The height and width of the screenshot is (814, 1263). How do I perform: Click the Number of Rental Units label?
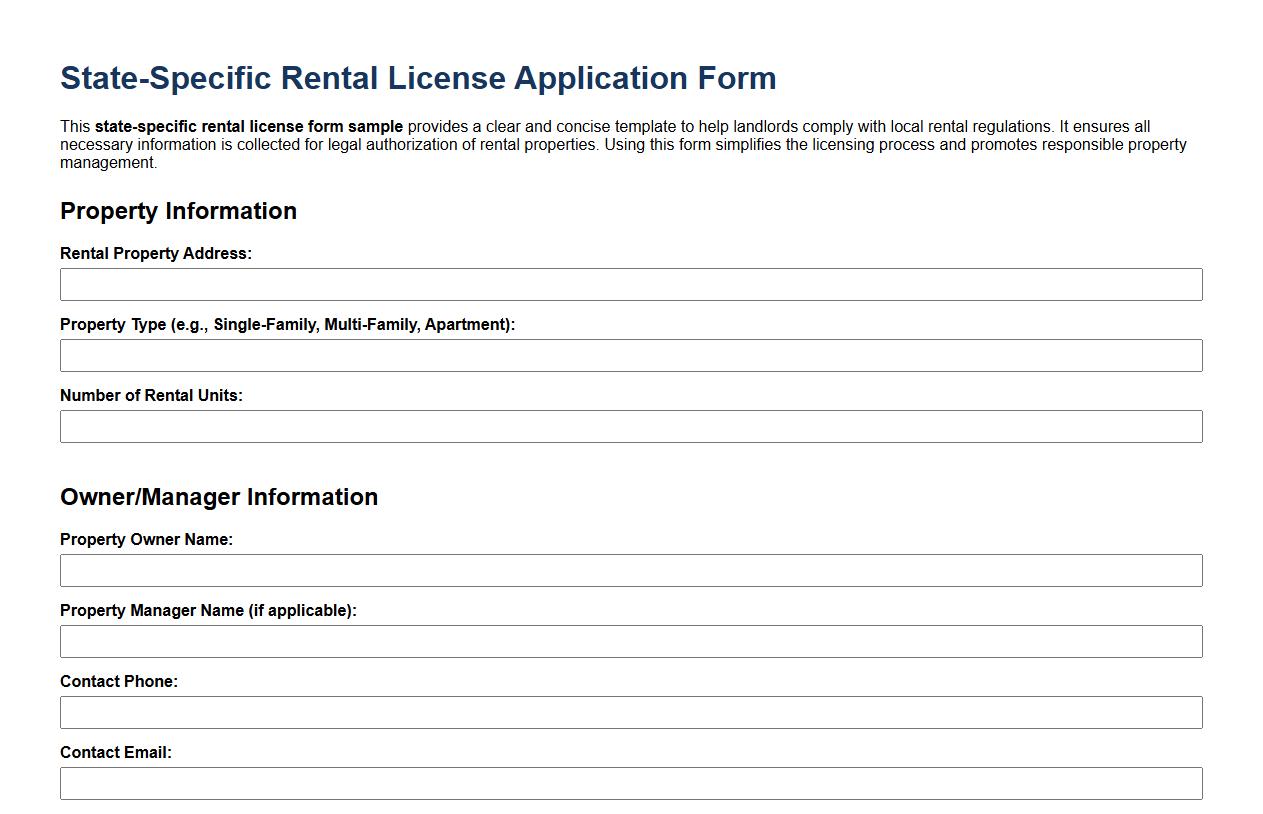(150, 395)
